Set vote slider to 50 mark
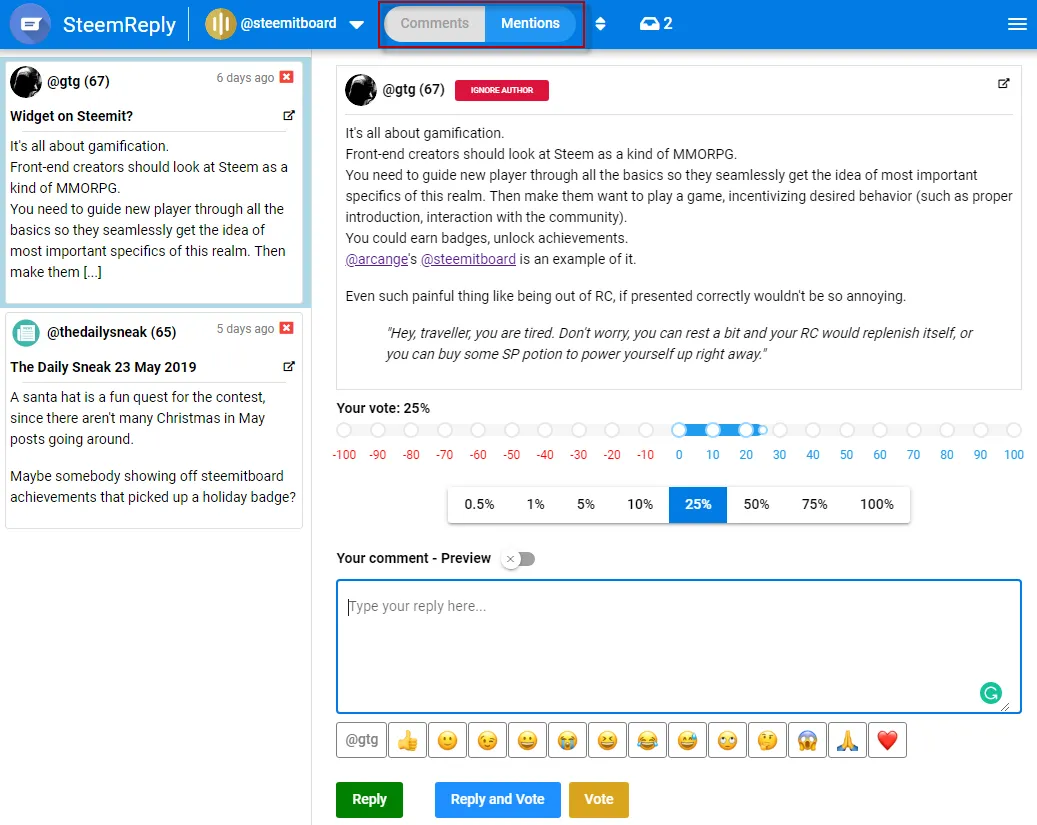 tap(847, 430)
